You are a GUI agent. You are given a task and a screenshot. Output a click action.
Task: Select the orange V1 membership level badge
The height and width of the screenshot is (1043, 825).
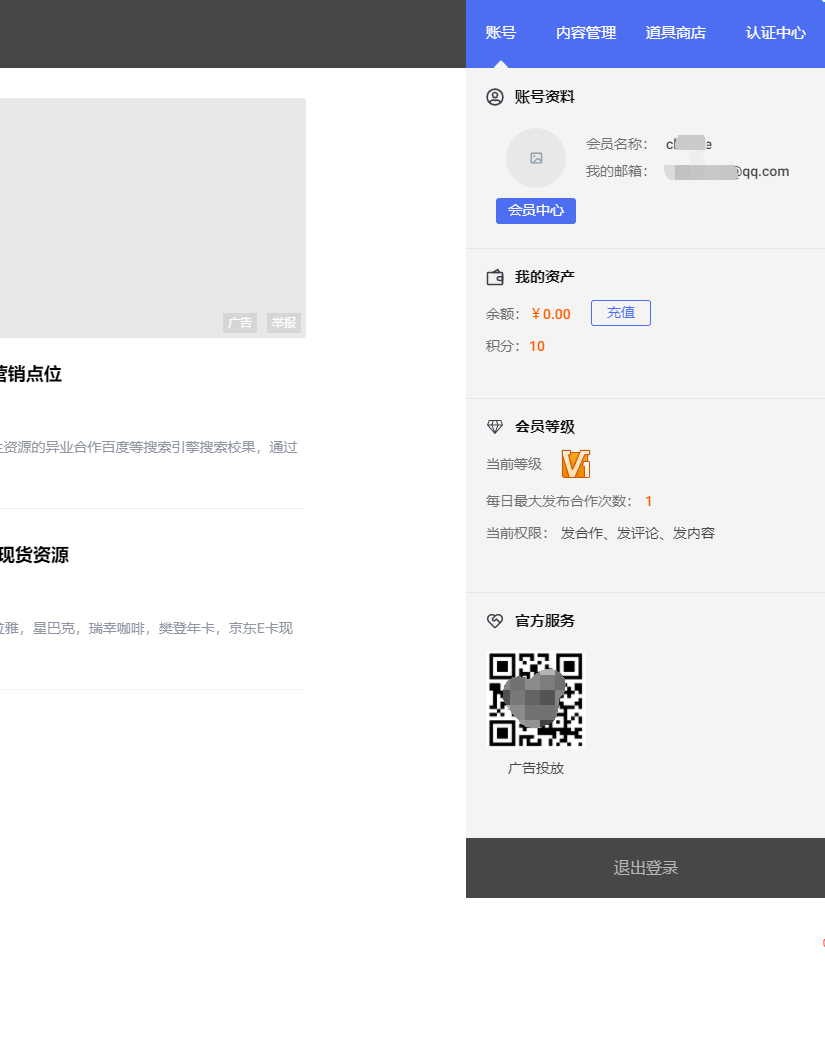coord(575,463)
